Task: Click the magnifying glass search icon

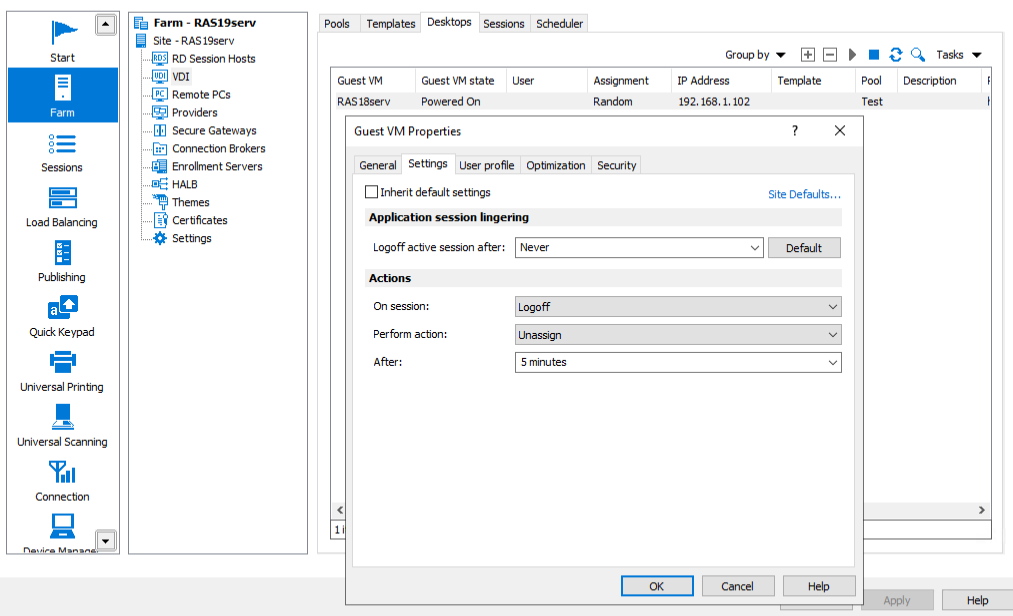Action: [x=917, y=55]
